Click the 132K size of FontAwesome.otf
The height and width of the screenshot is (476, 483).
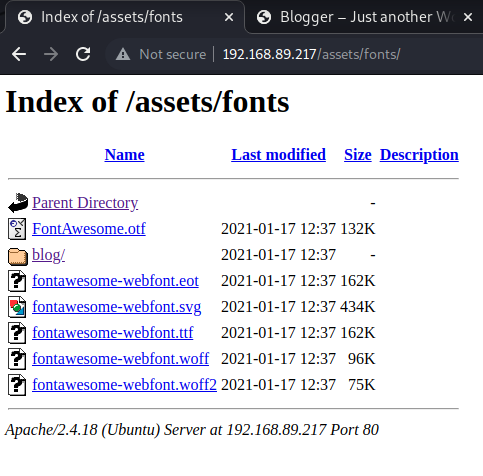tap(358, 229)
